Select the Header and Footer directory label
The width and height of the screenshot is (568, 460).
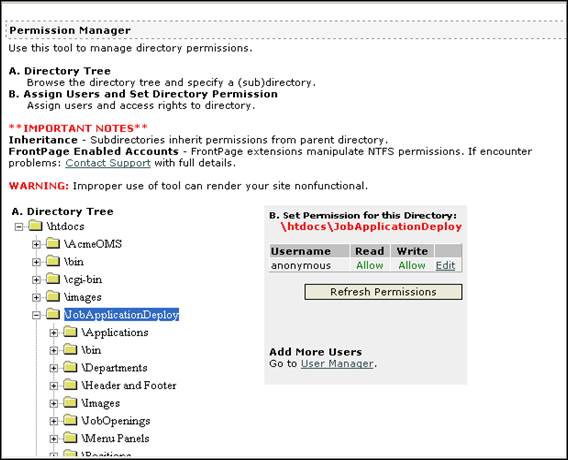tap(129, 385)
